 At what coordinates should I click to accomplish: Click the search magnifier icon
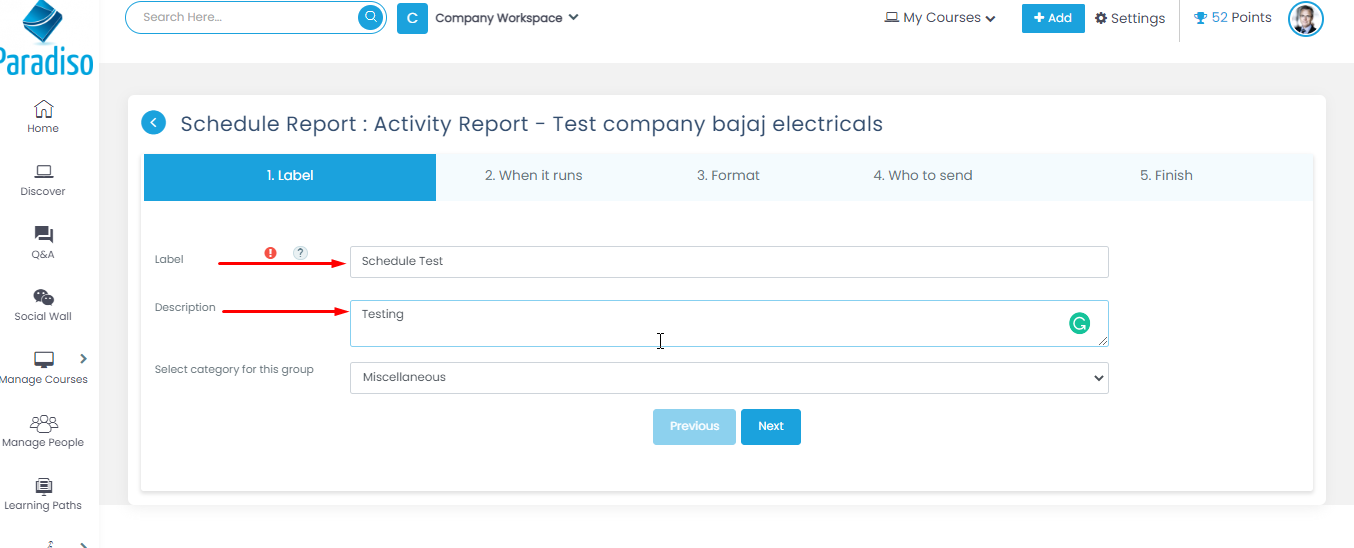click(x=371, y=17)
